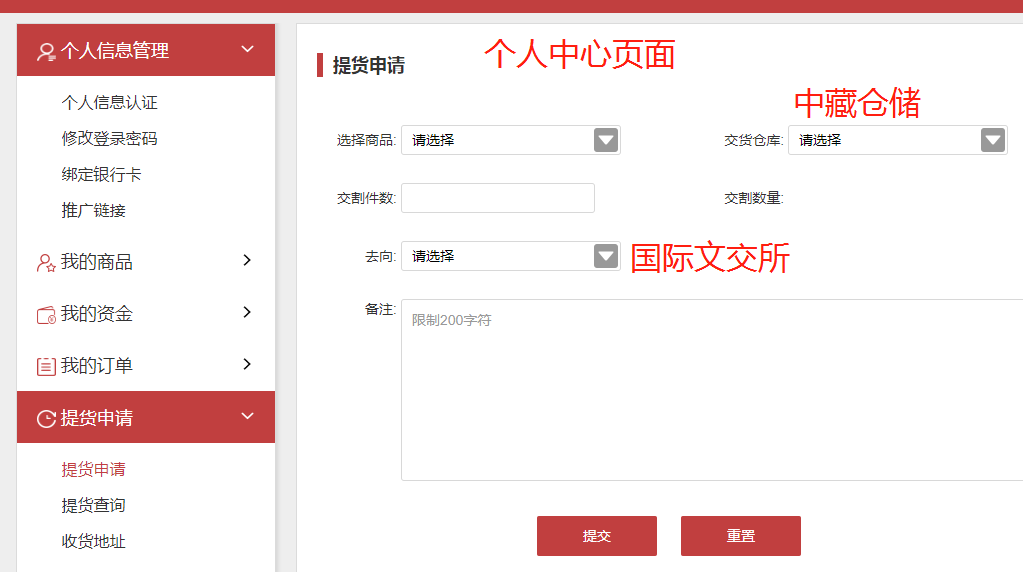This screenshot has width=1023, height=572.
Task: Click the 重置 button
Action: click(x=740, y=536)
